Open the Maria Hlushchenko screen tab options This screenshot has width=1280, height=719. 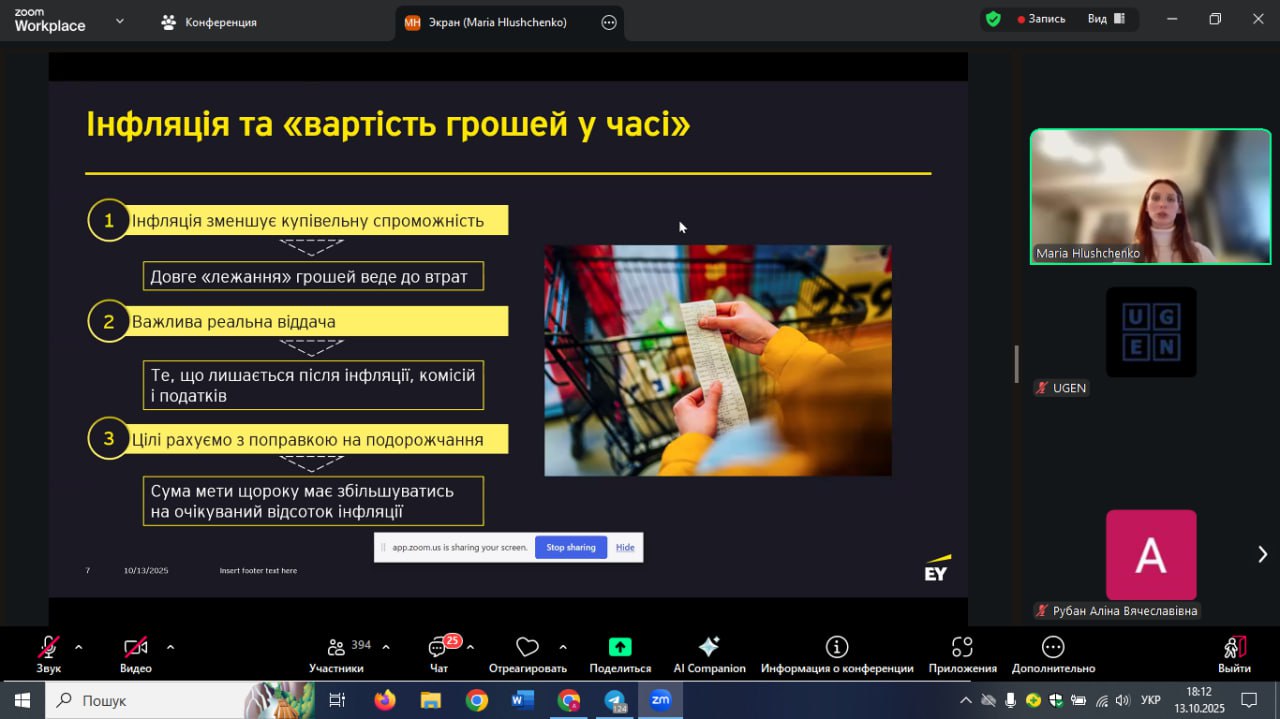pos(609,22)
